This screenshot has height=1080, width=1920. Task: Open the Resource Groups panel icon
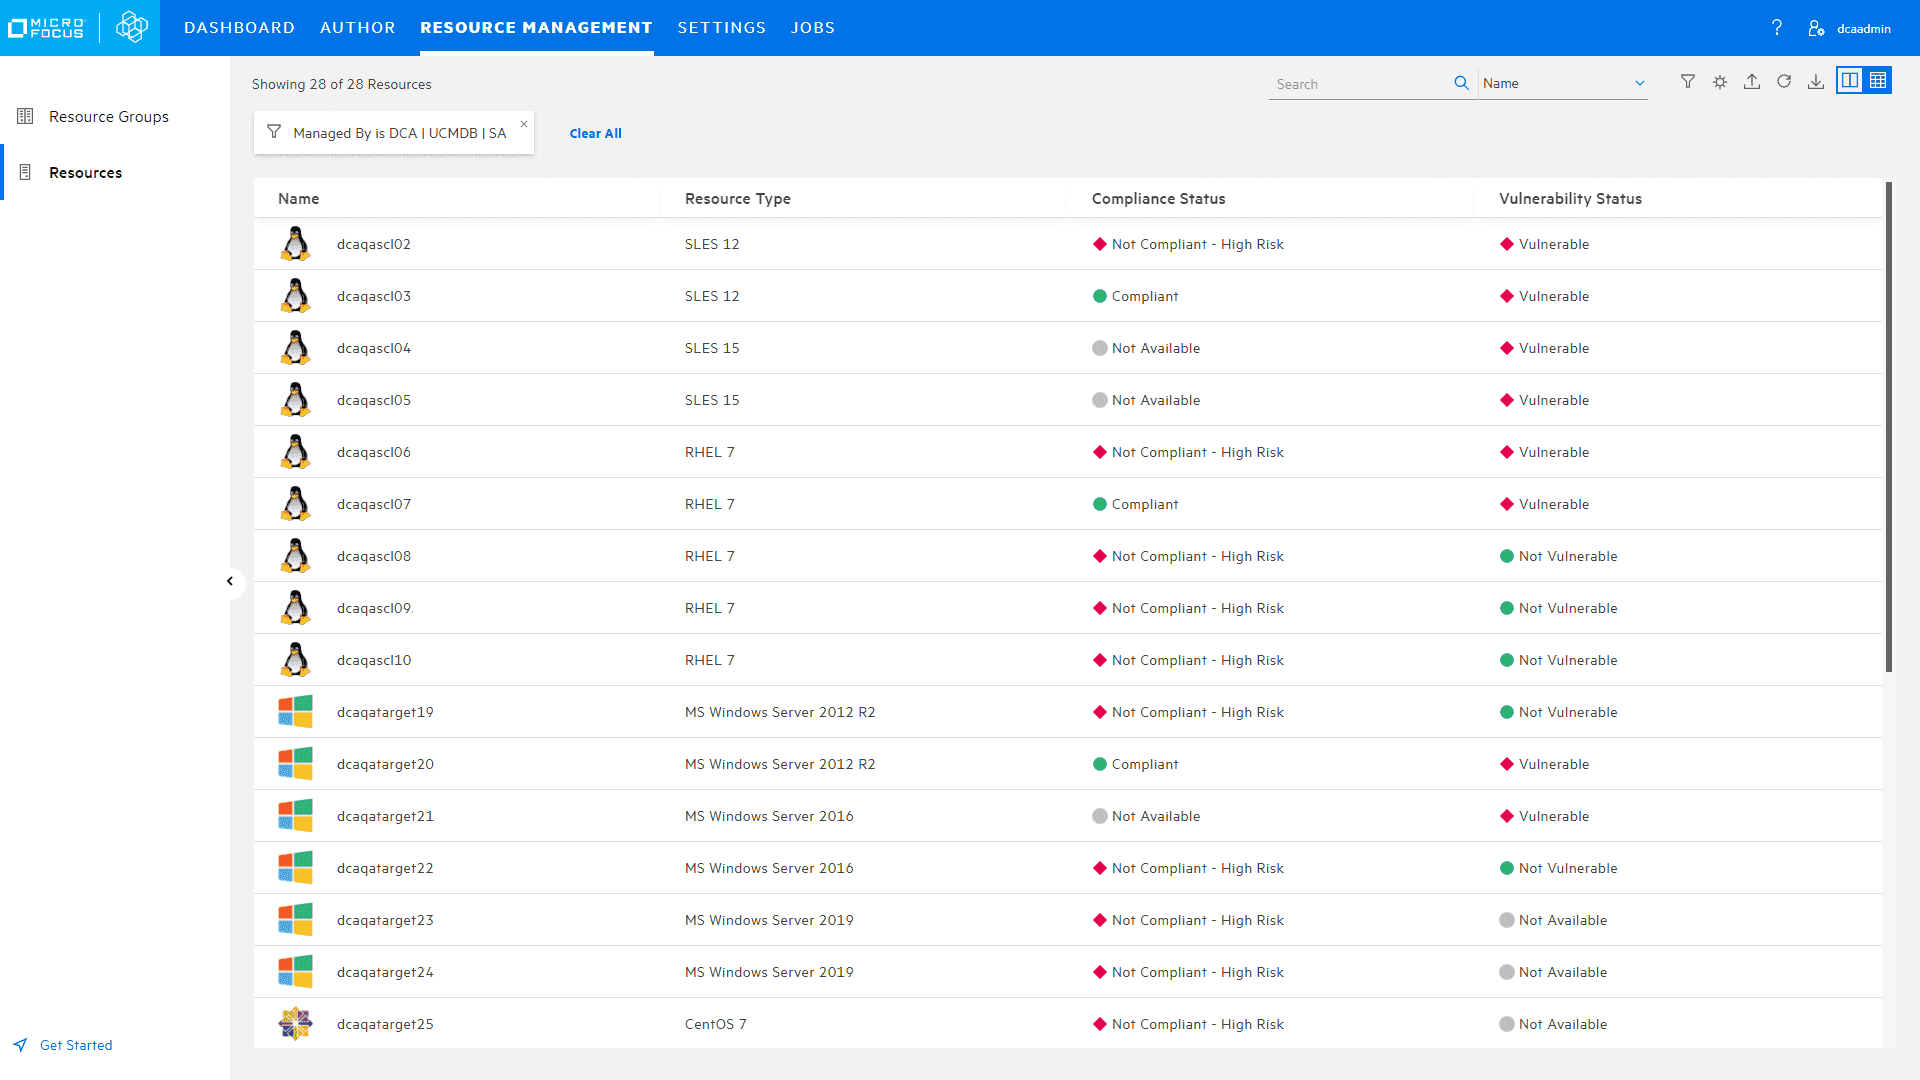coord(25,116)
